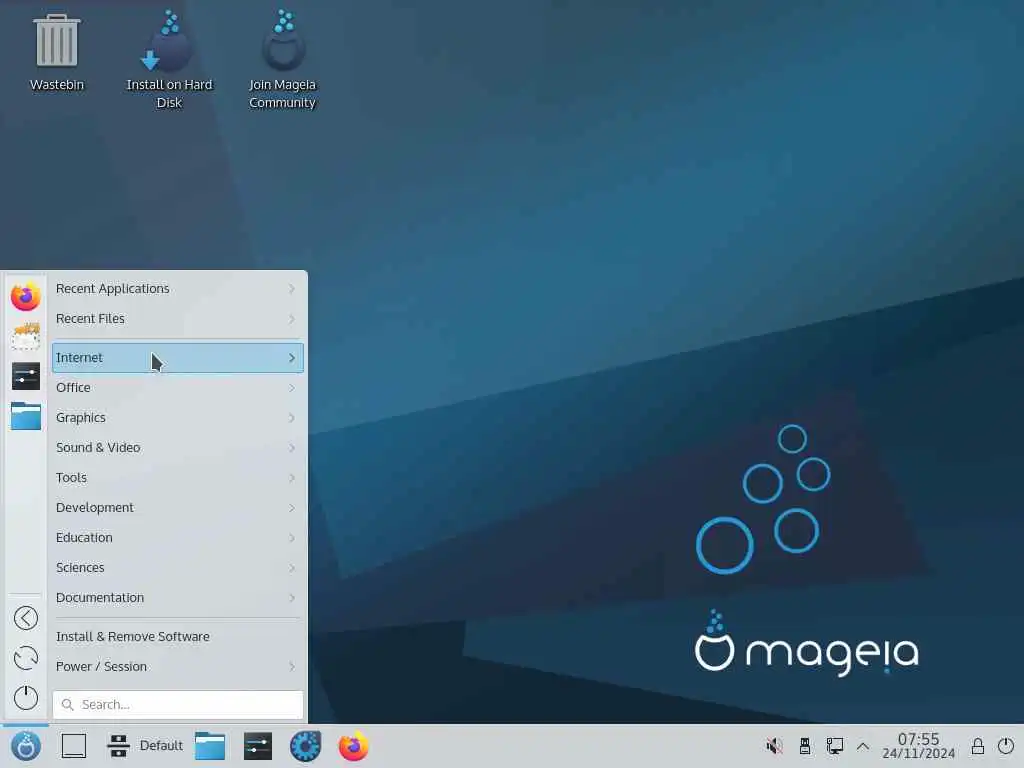Open the Sciences category
This screenshot has width=1024, height=768.
(x=178, y=568)
